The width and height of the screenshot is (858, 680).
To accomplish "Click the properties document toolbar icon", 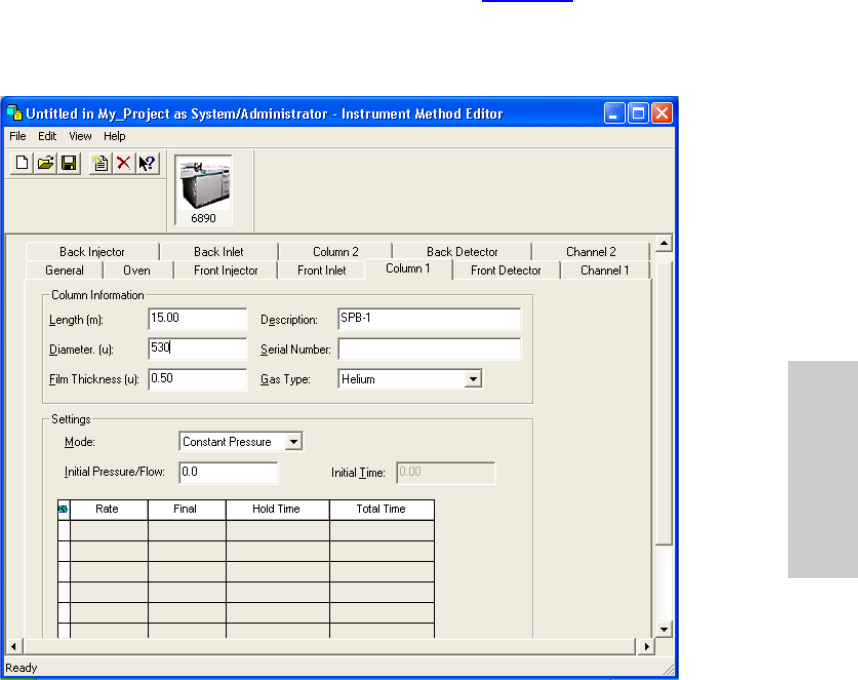I will coord(100,163).
